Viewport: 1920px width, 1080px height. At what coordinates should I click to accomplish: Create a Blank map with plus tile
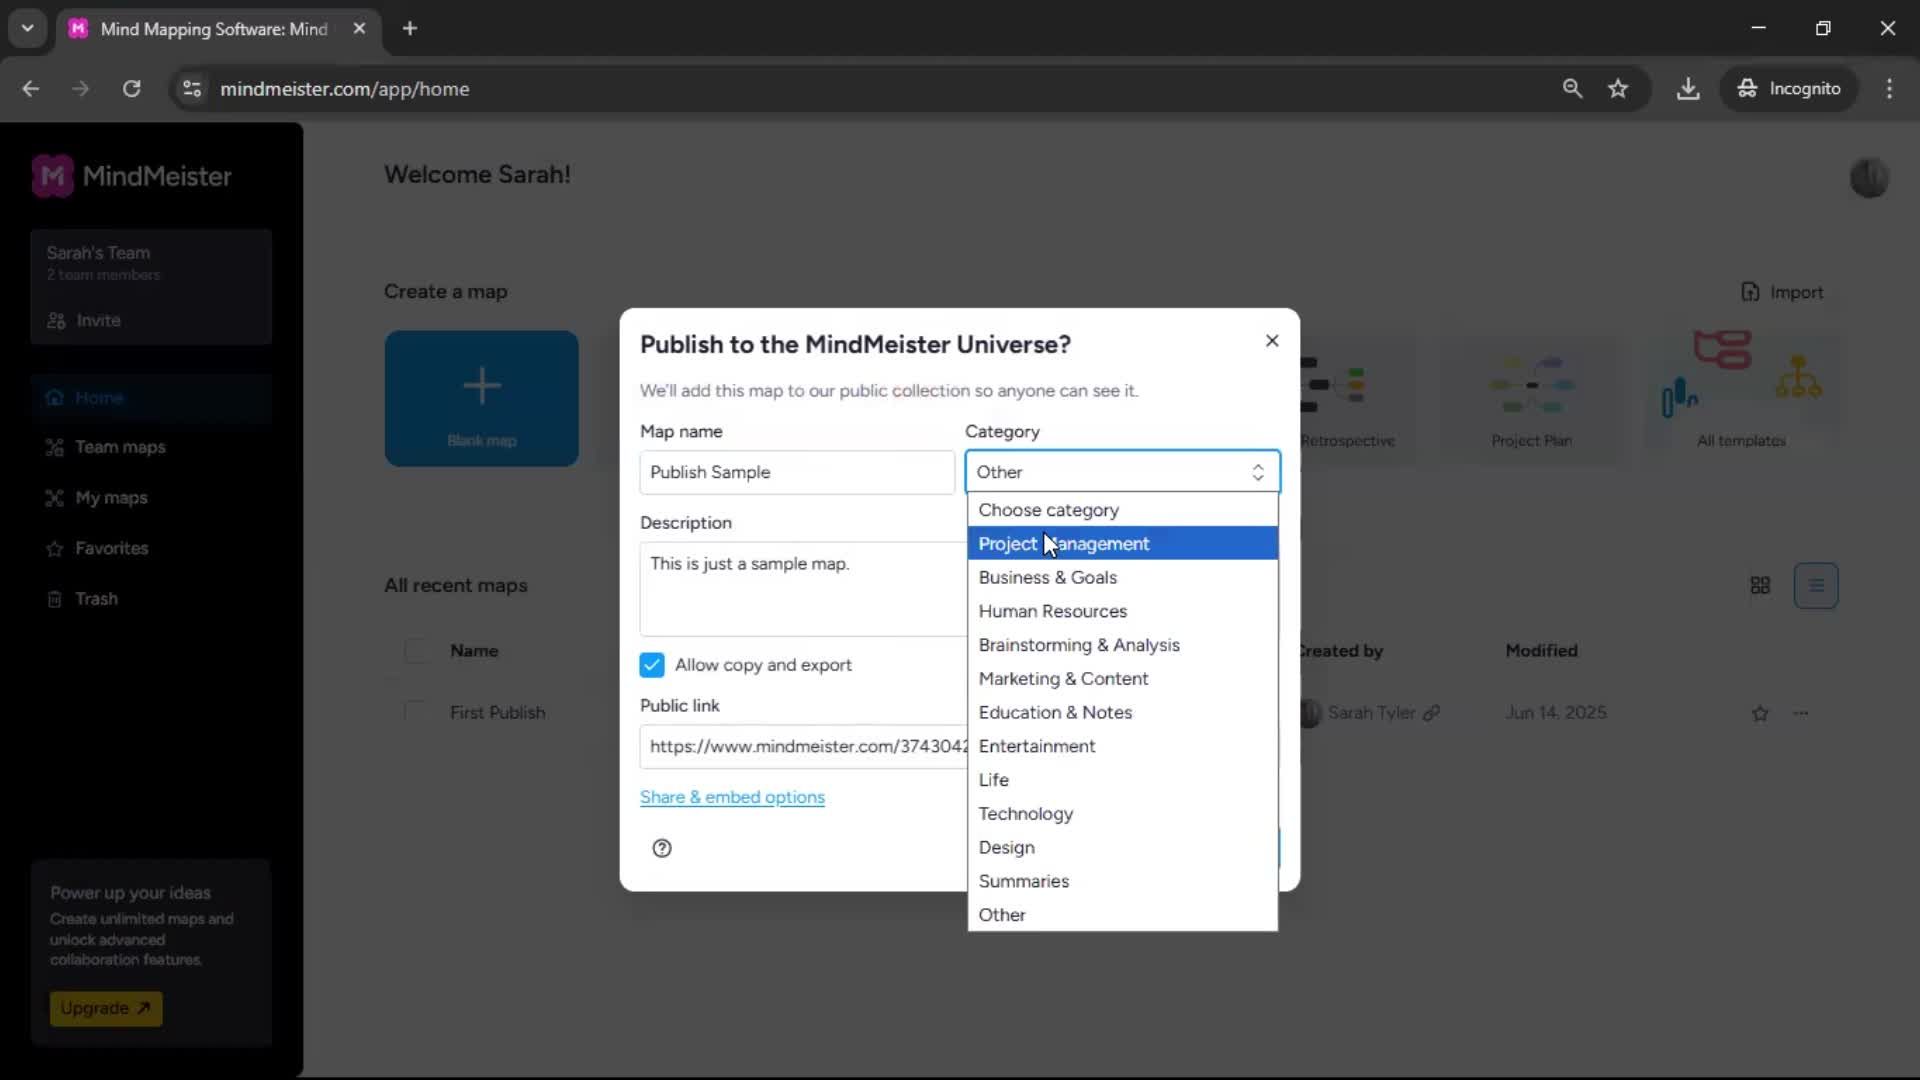[481, 398]
